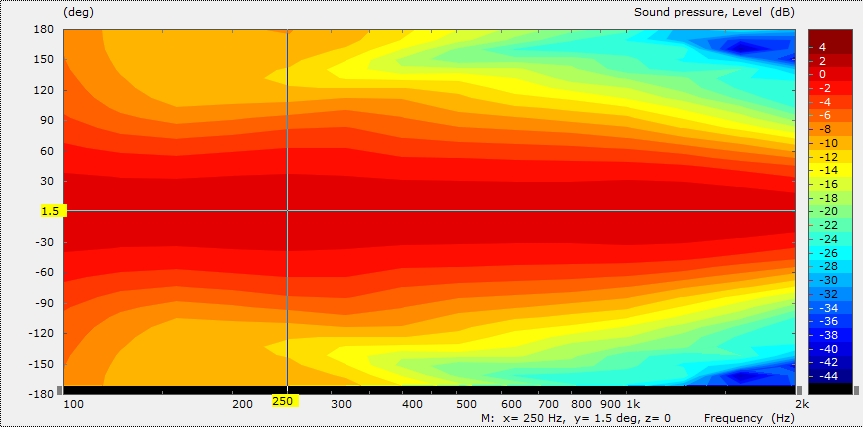
Task: Pick the -44 dB dark blue color band
Action: tap(829, 376)
